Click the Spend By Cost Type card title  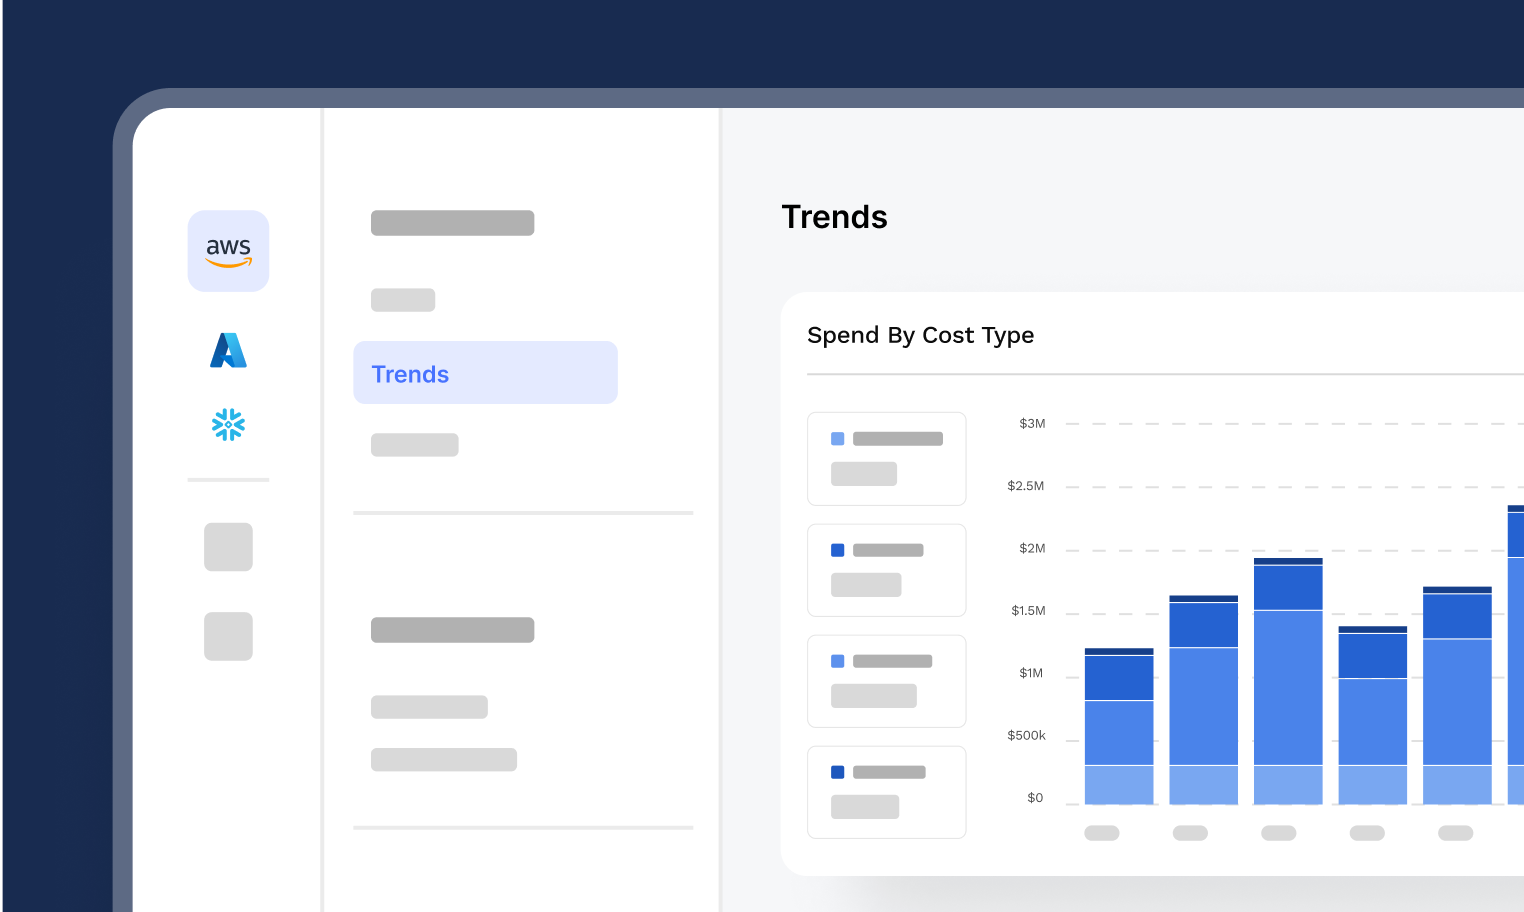[920, 335]
